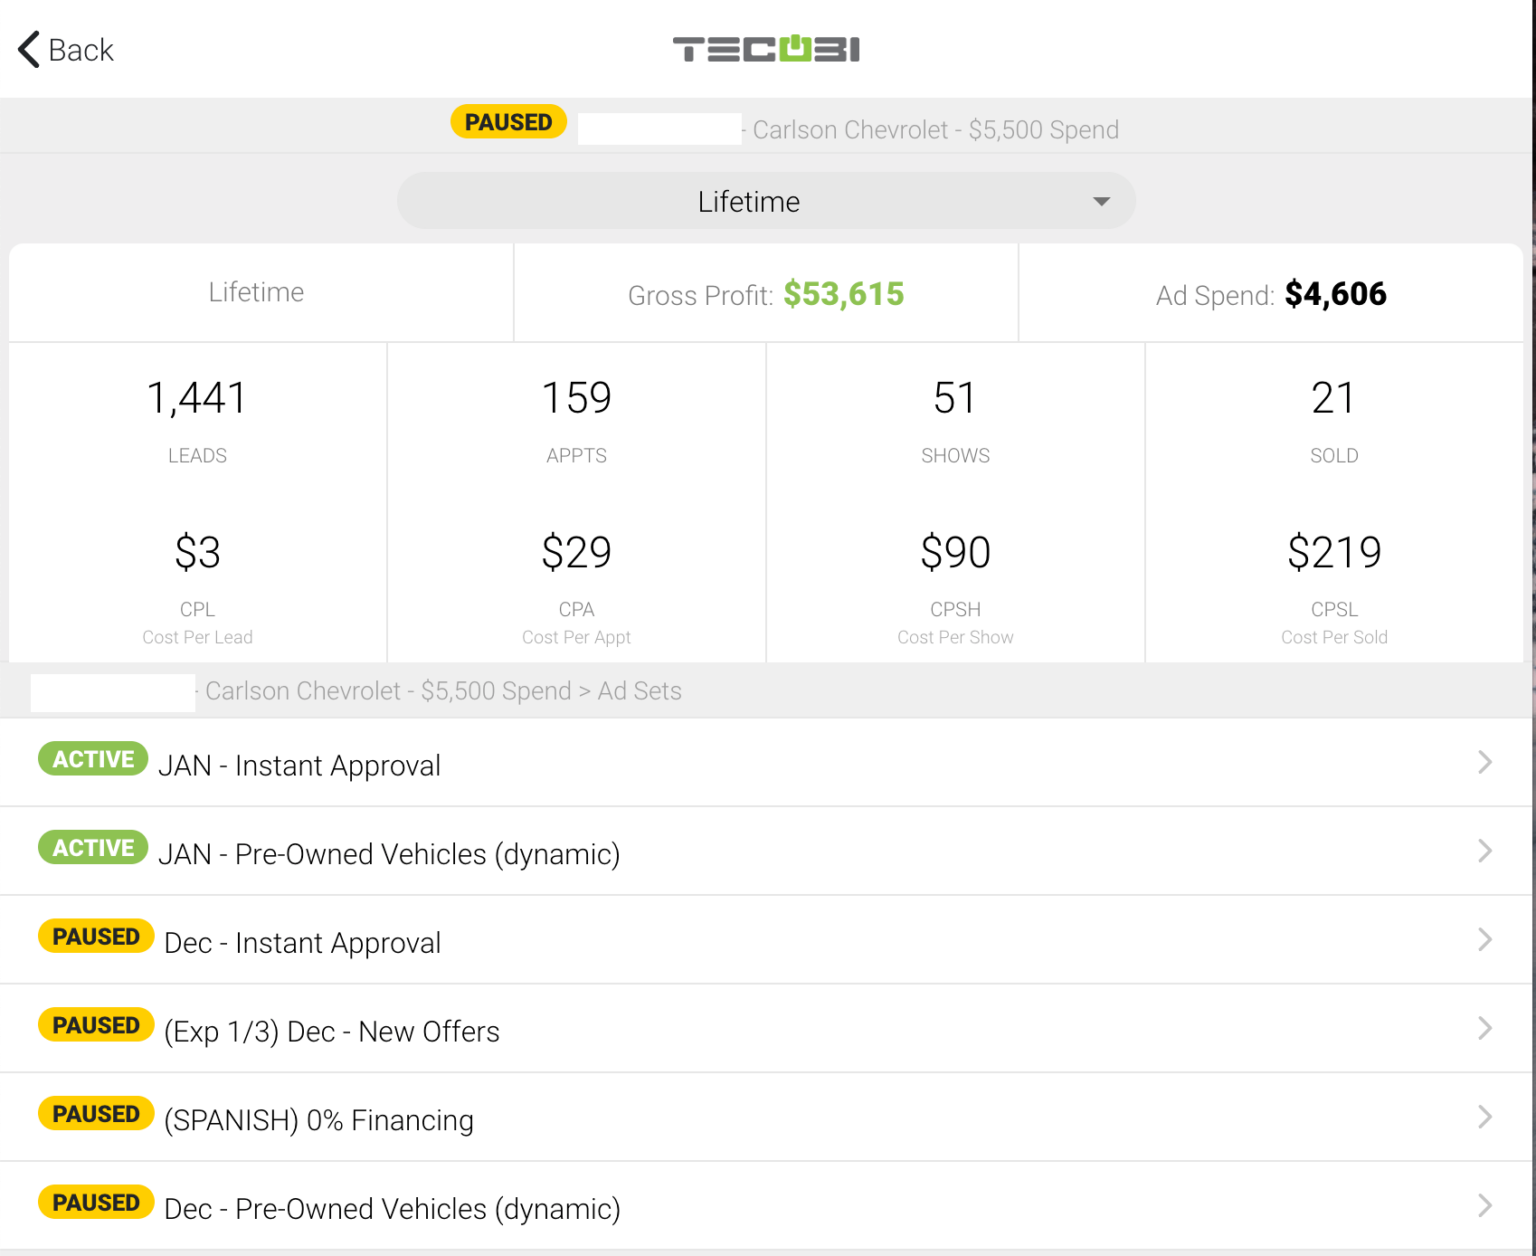Open the Ad Sets breadcrumb link

click(638, 691)
